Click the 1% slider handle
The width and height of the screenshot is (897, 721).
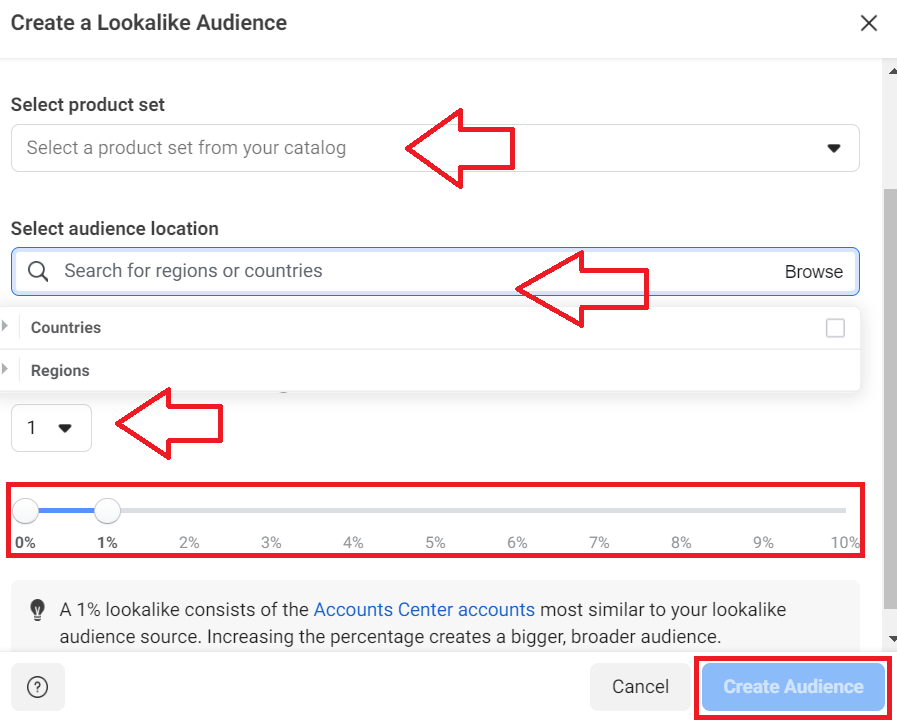click(x=107, y=510)
